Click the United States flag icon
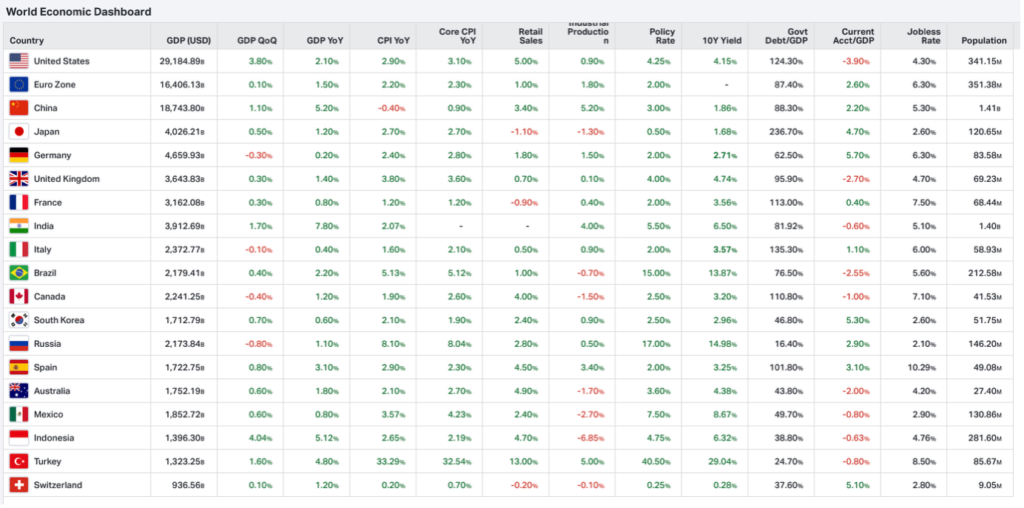Viewport: 1024px width, 508px height. click(x=19, y=61)
